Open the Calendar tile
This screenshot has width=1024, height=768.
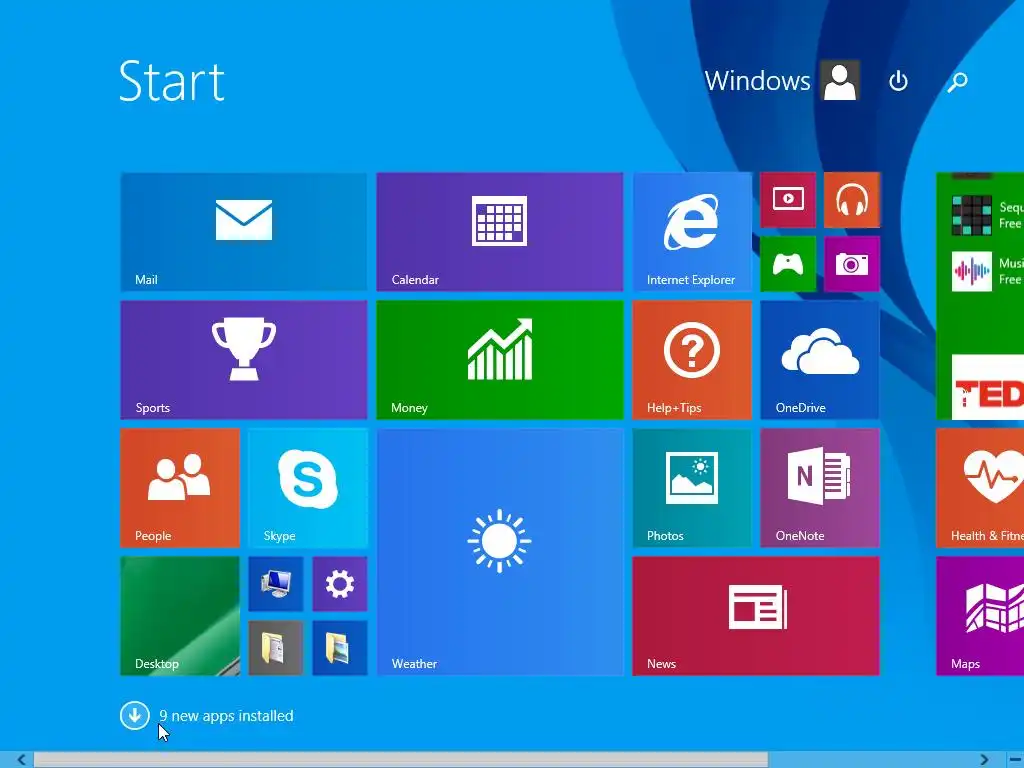(x=500, y=232)
